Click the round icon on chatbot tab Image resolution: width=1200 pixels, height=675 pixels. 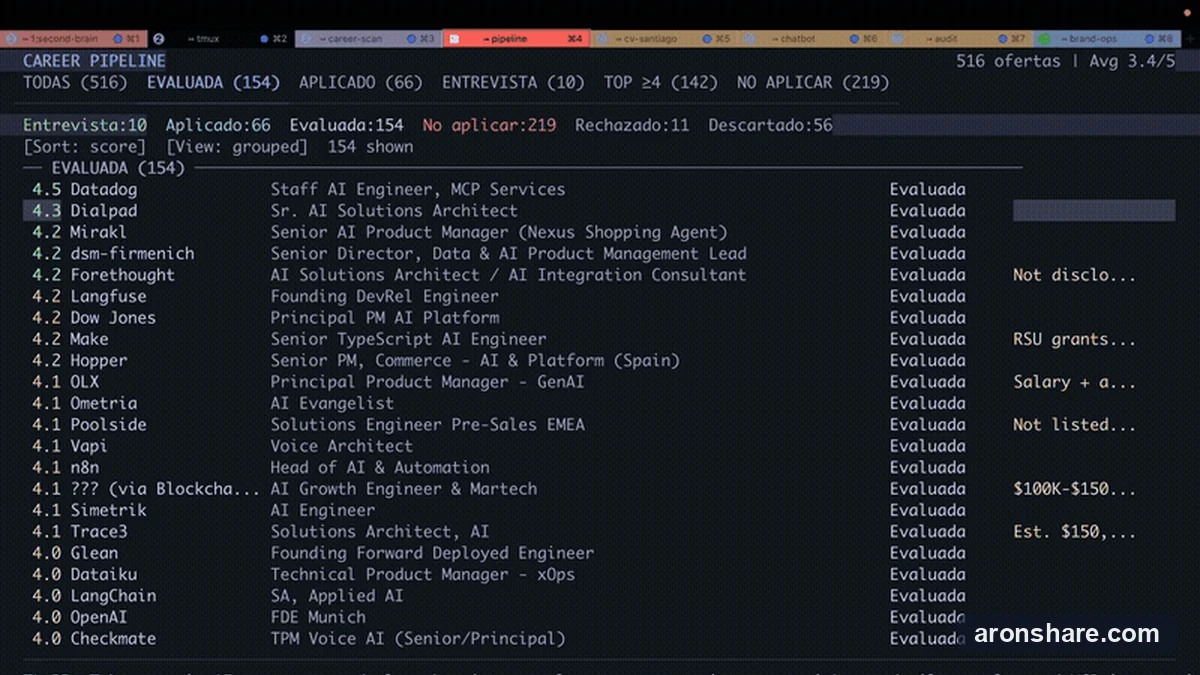click(750, 39)
